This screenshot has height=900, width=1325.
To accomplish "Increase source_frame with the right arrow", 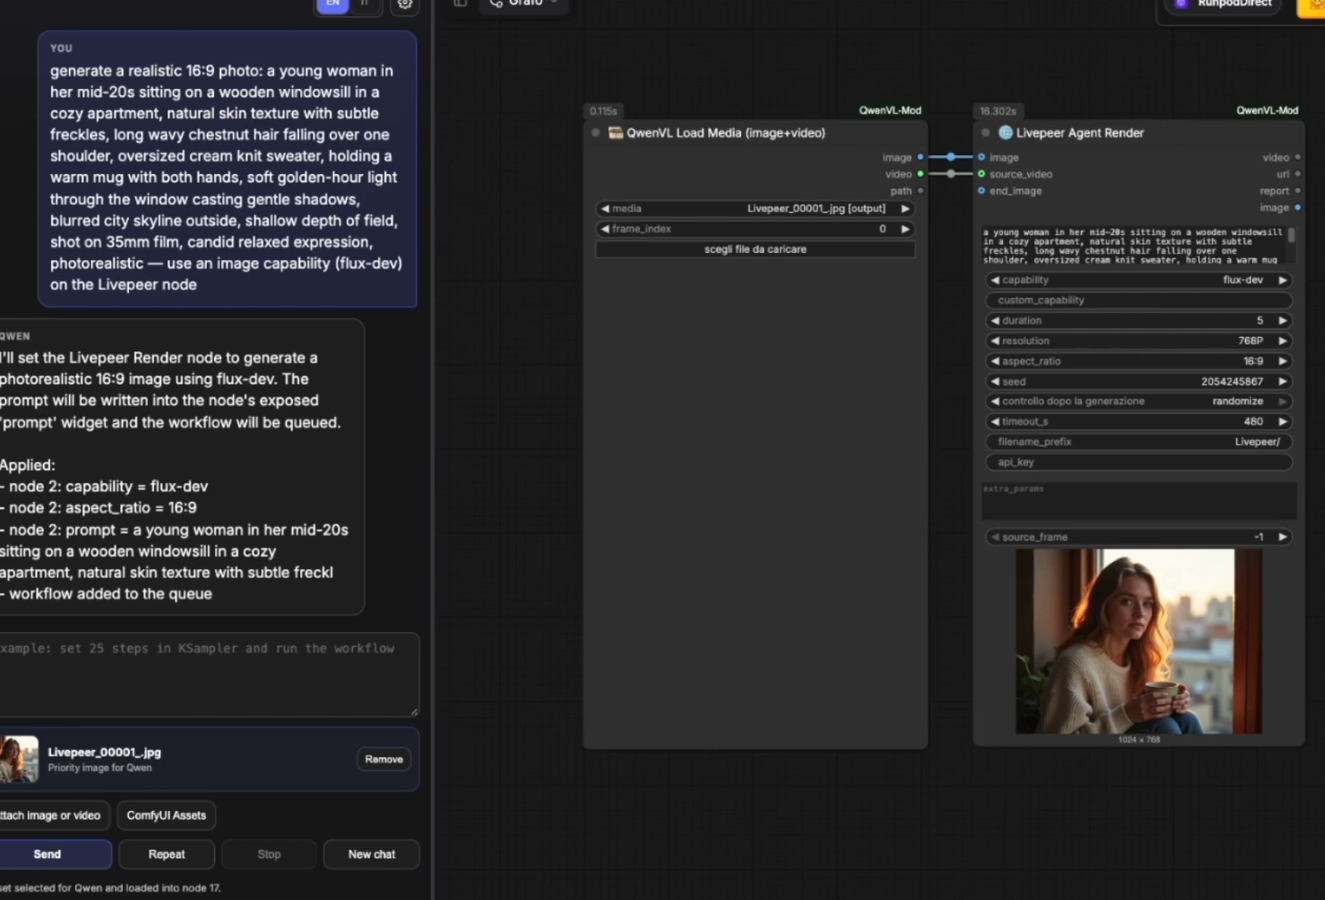I will tap(1282, 537).
